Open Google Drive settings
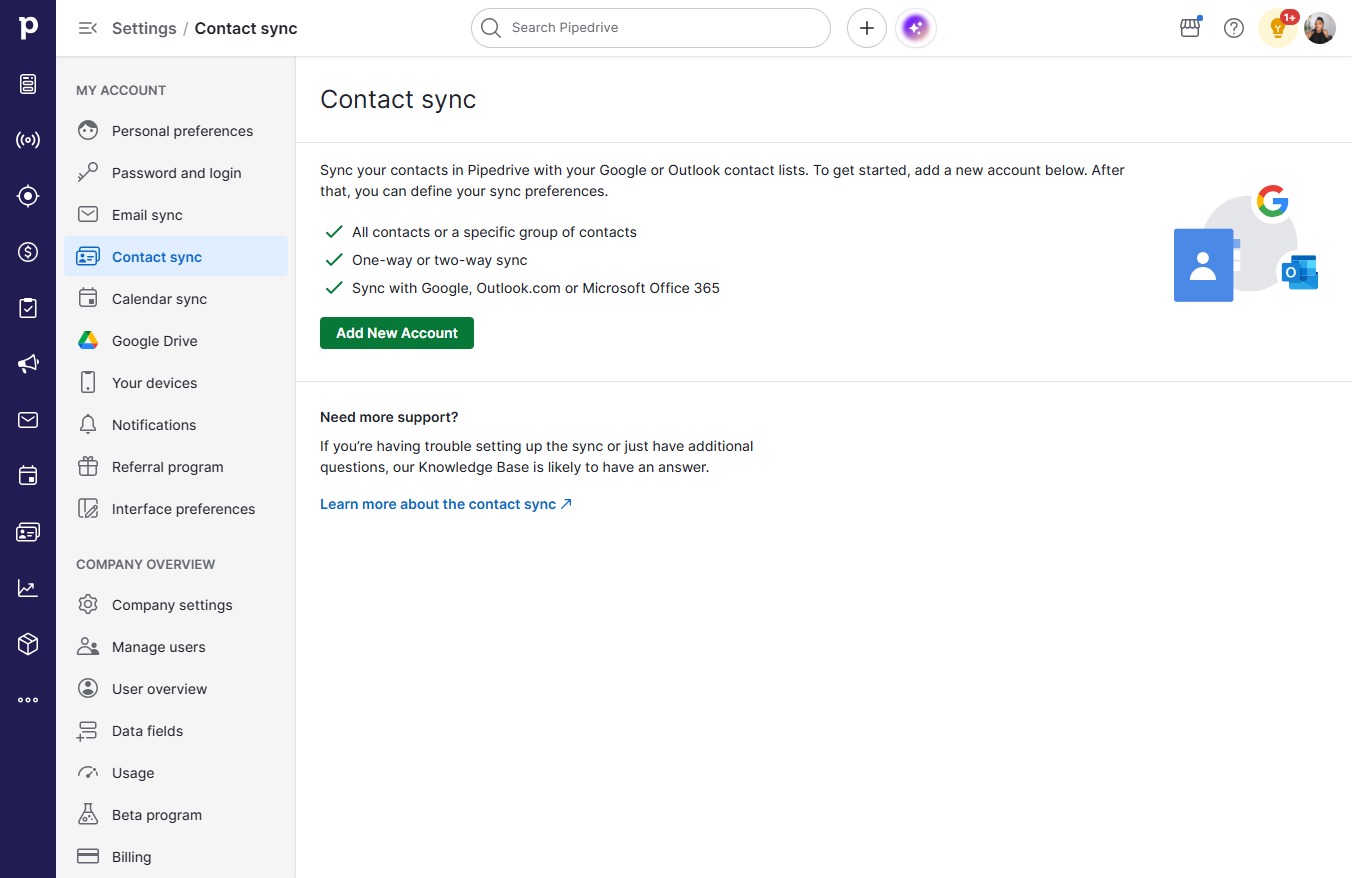Image resolution: width=1352 pixels, height=878 pixels. click(x=176, y=341)
